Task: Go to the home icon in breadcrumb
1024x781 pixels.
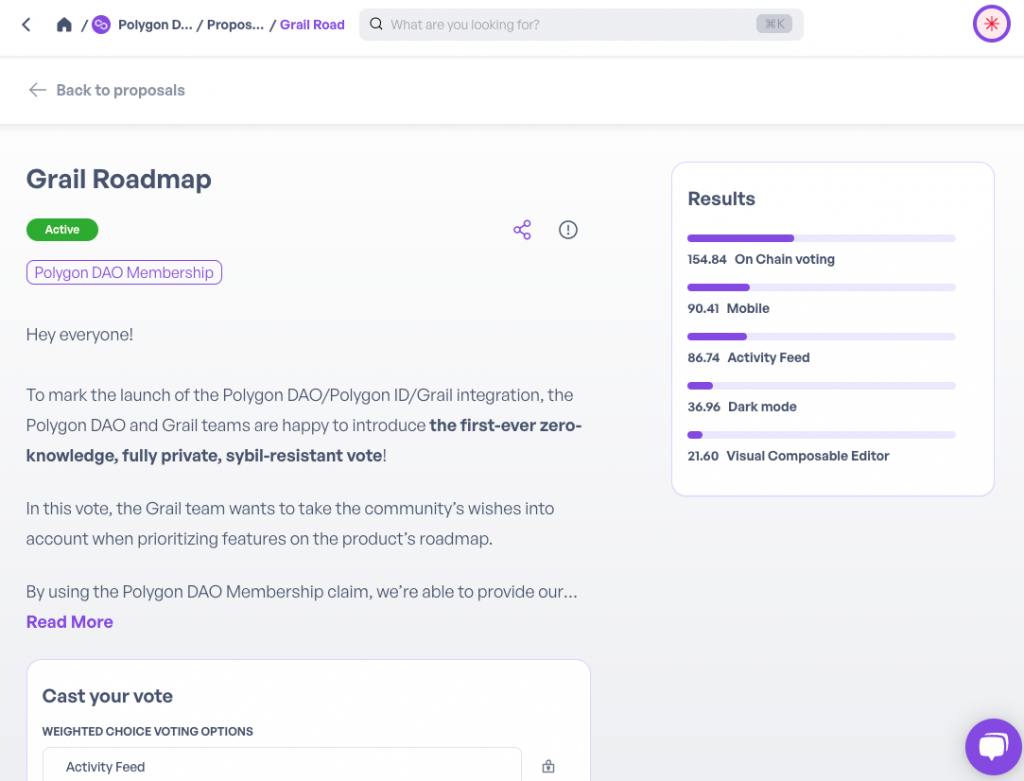Action: [64, 25]
